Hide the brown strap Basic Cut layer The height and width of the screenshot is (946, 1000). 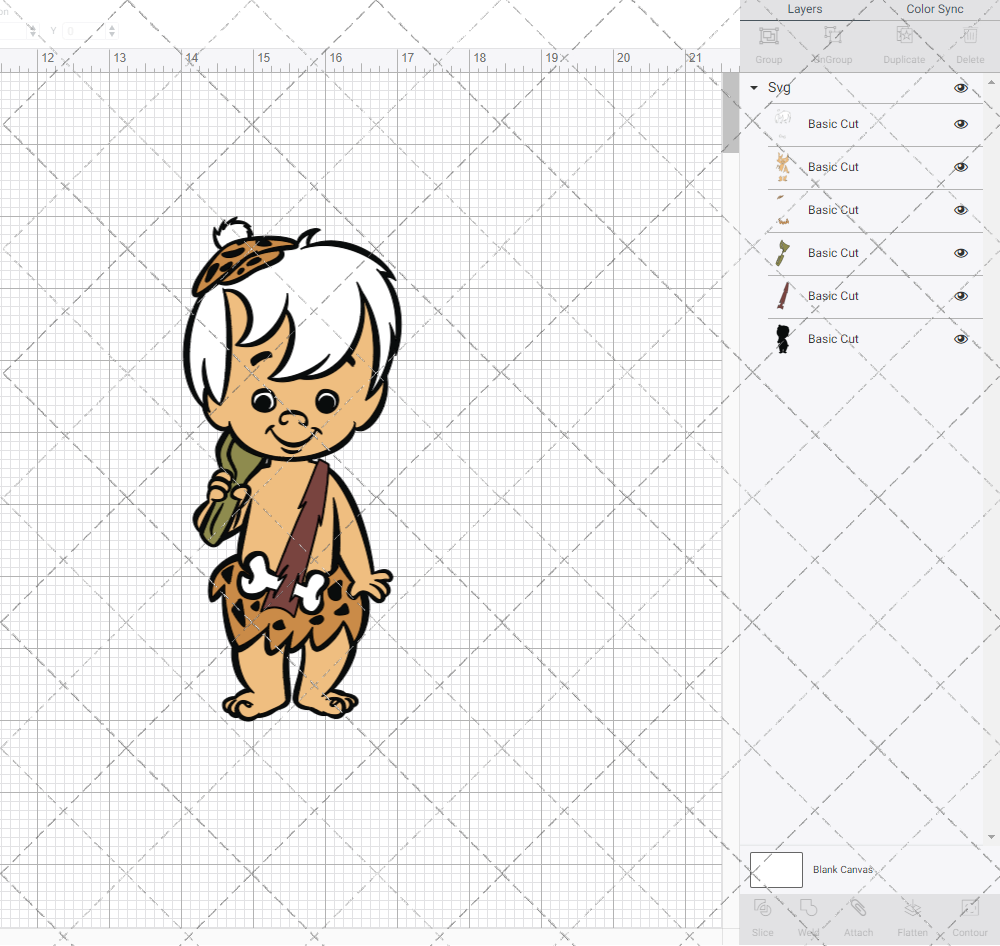tap(960, 296)
